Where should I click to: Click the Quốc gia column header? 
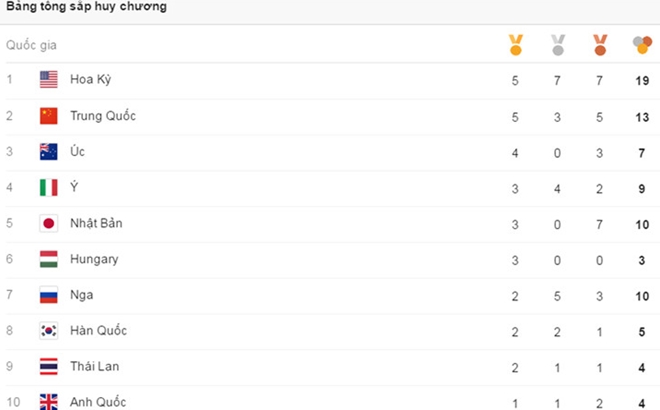click(31, 45)
